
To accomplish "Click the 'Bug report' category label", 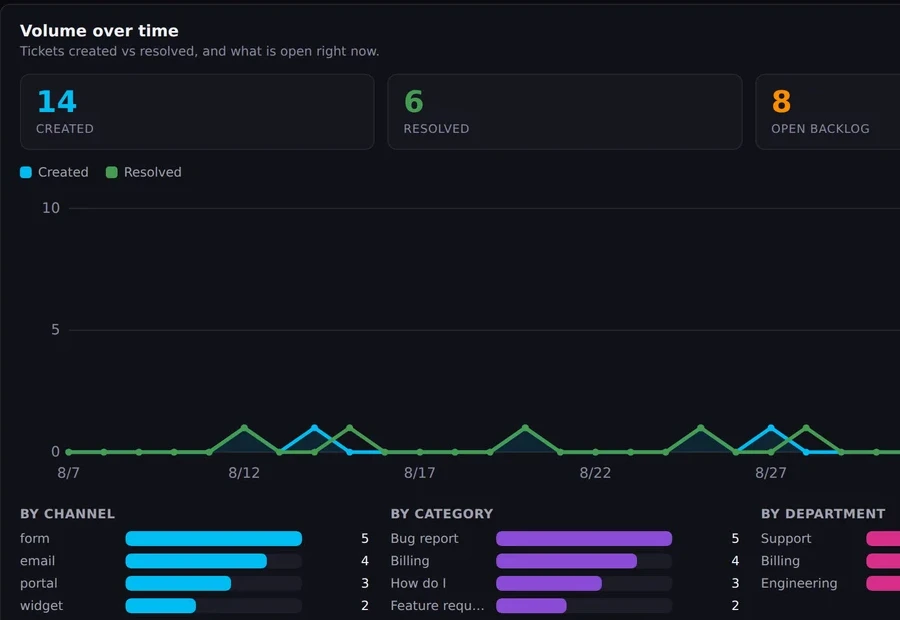I will (424, 538).
